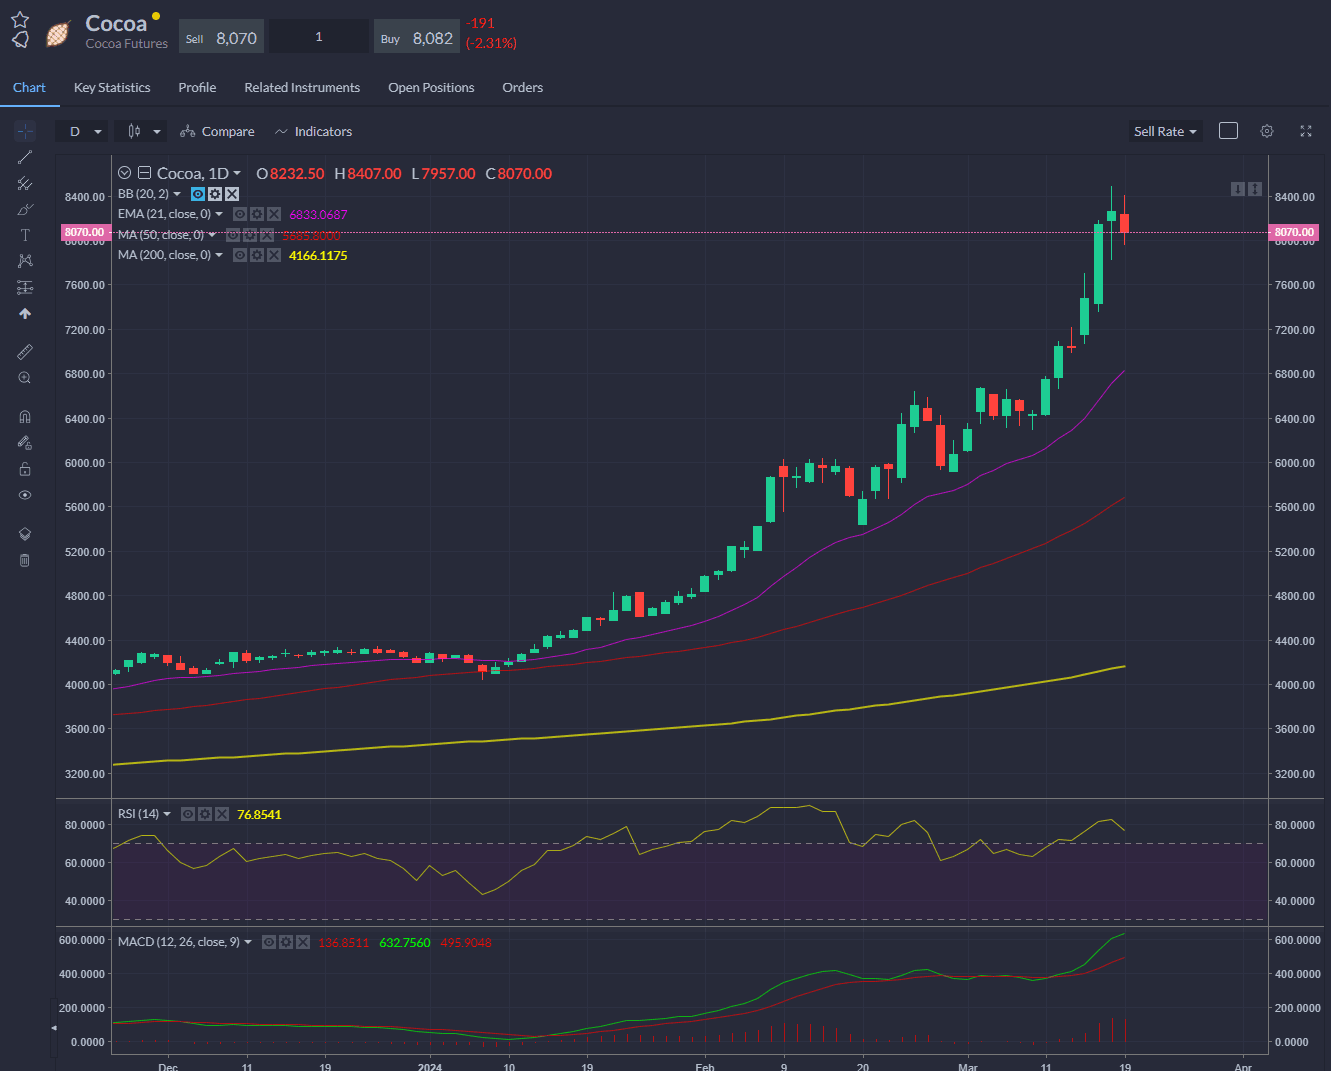Select the up arrow marker tool

[x=25, y=313]
